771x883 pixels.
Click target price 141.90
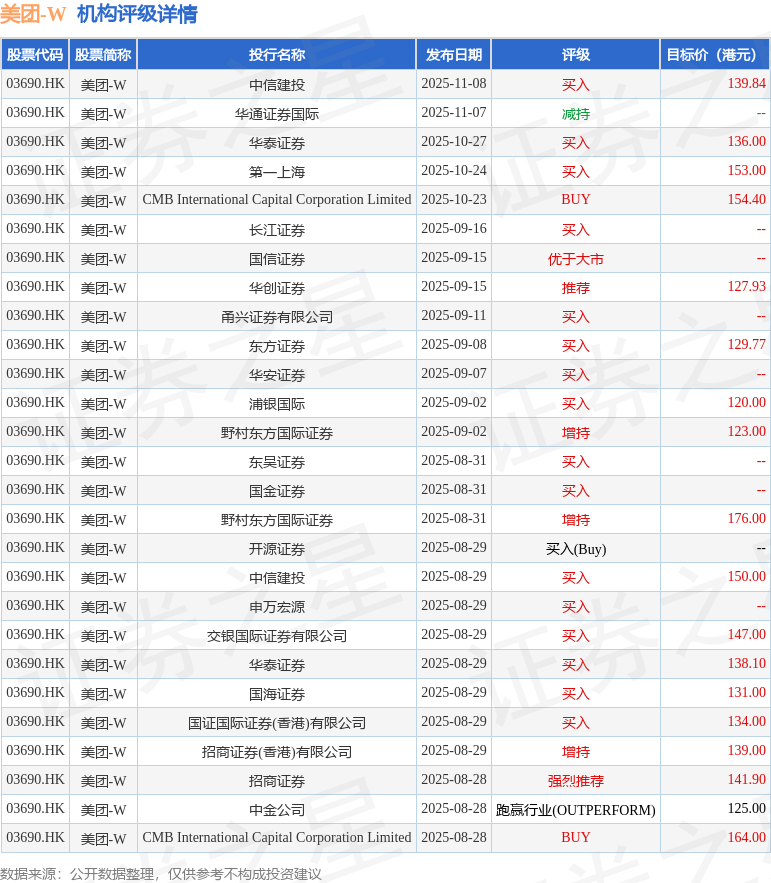[x=746, y=779]
